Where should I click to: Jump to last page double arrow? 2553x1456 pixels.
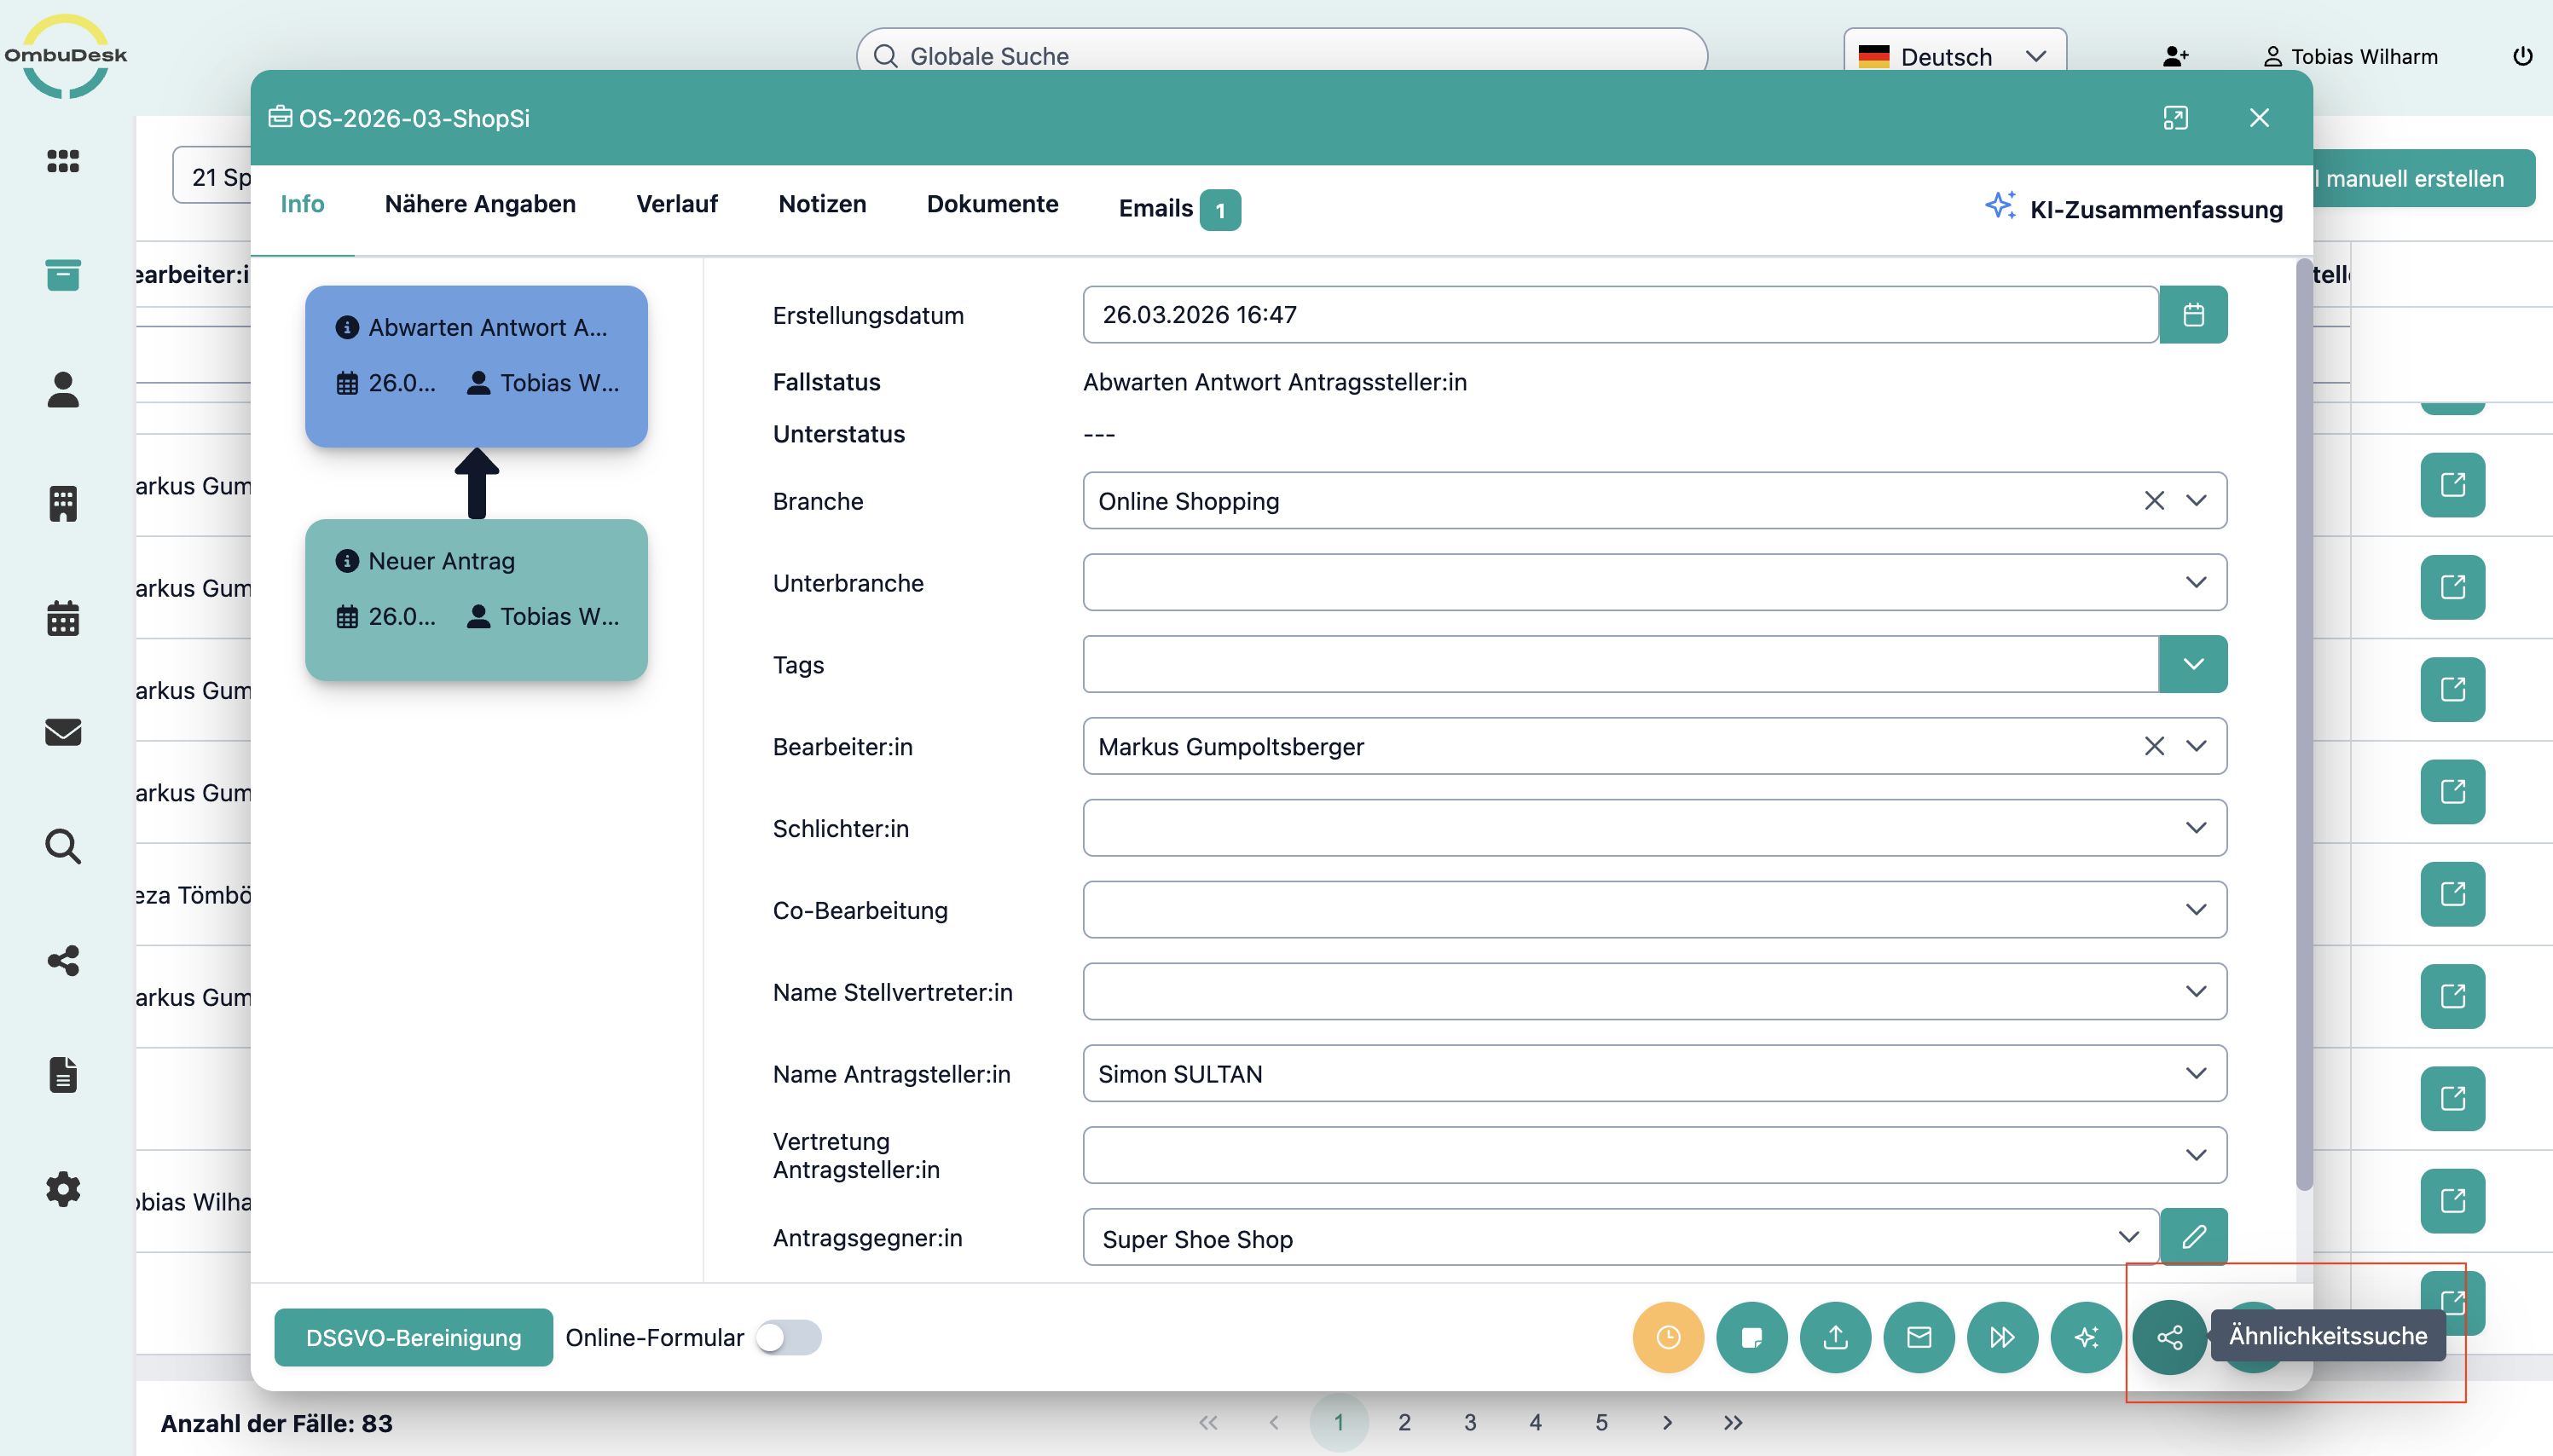click(1733, 1422)
